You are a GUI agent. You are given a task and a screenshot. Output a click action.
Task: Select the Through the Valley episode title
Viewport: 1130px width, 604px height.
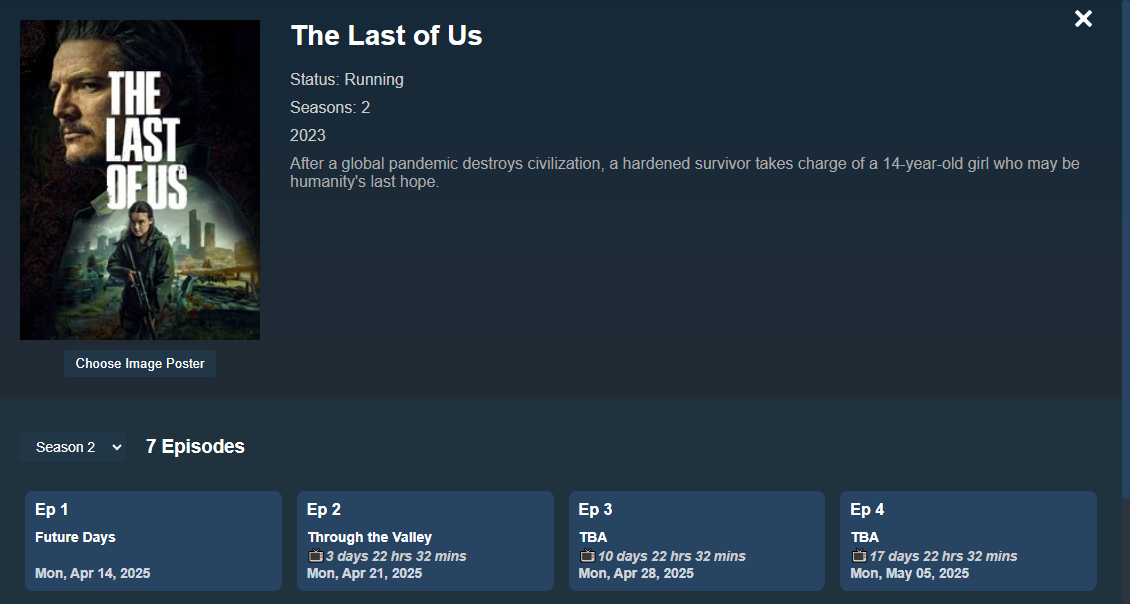(370, 537)
